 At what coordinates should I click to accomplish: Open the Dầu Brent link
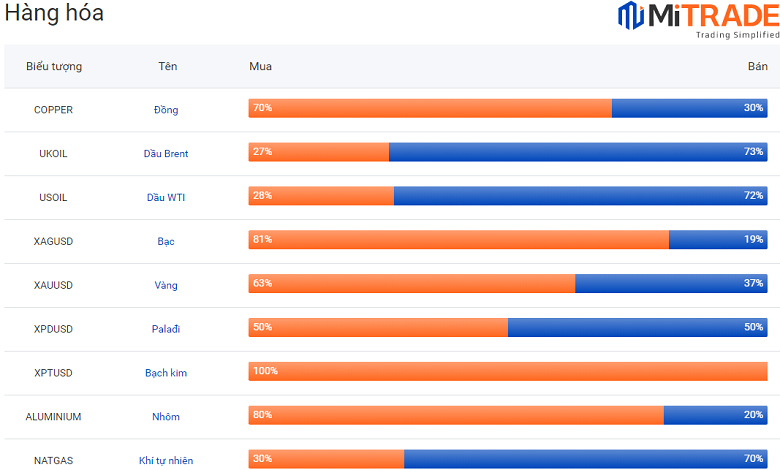tap(166, 154)
